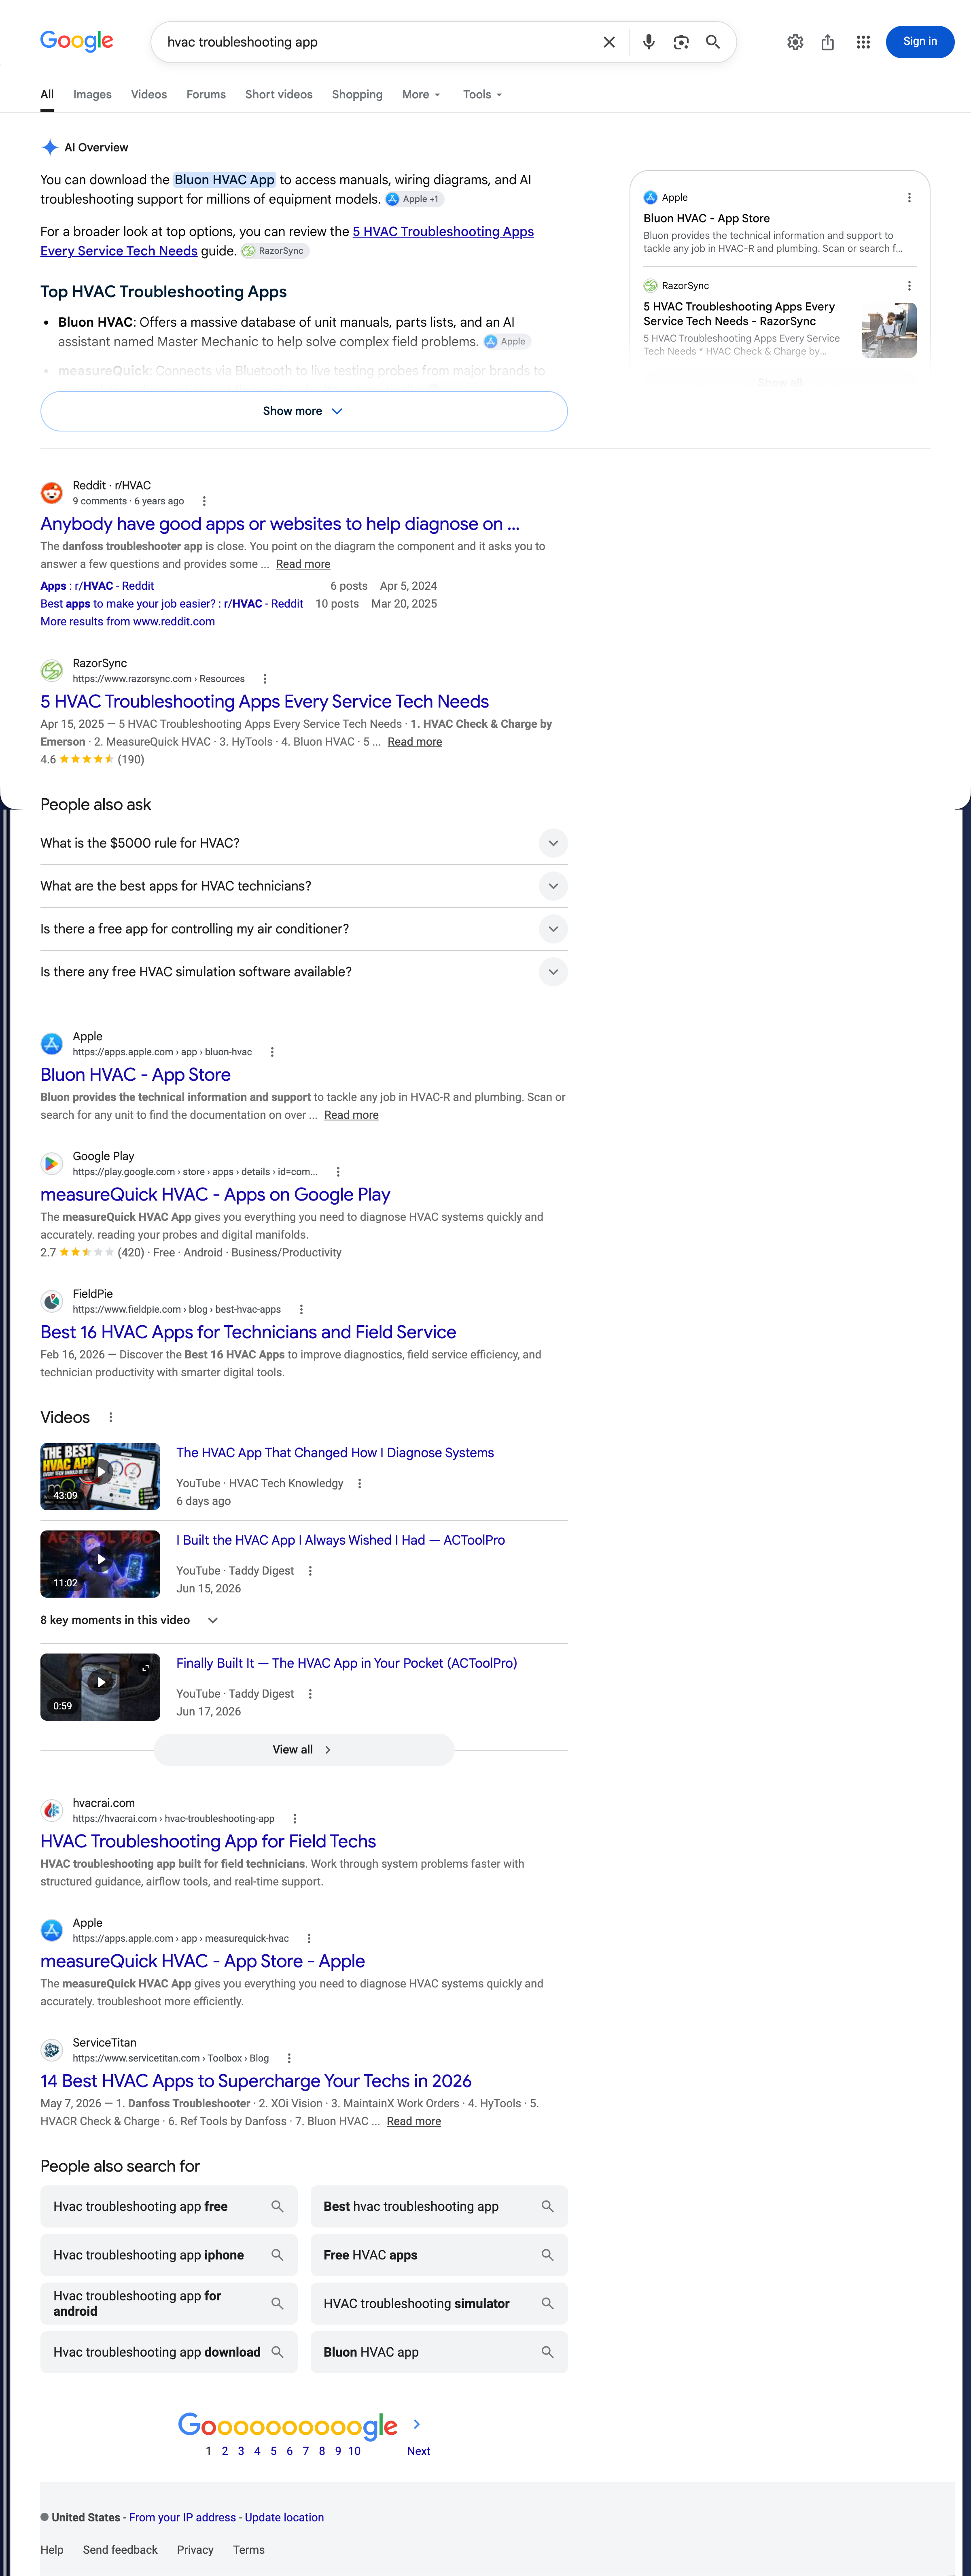
Task: Click the Google logo
Action: pyautogui.click(x=77, y=41)
